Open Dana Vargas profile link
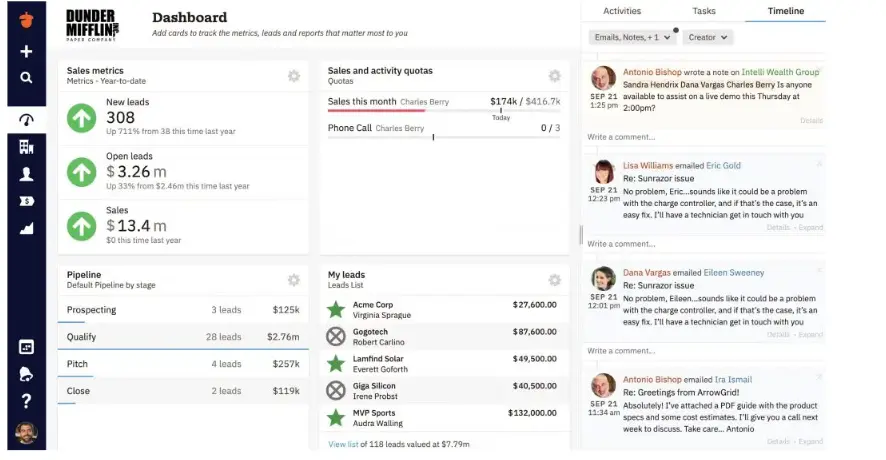 click(x=646, y=272)
